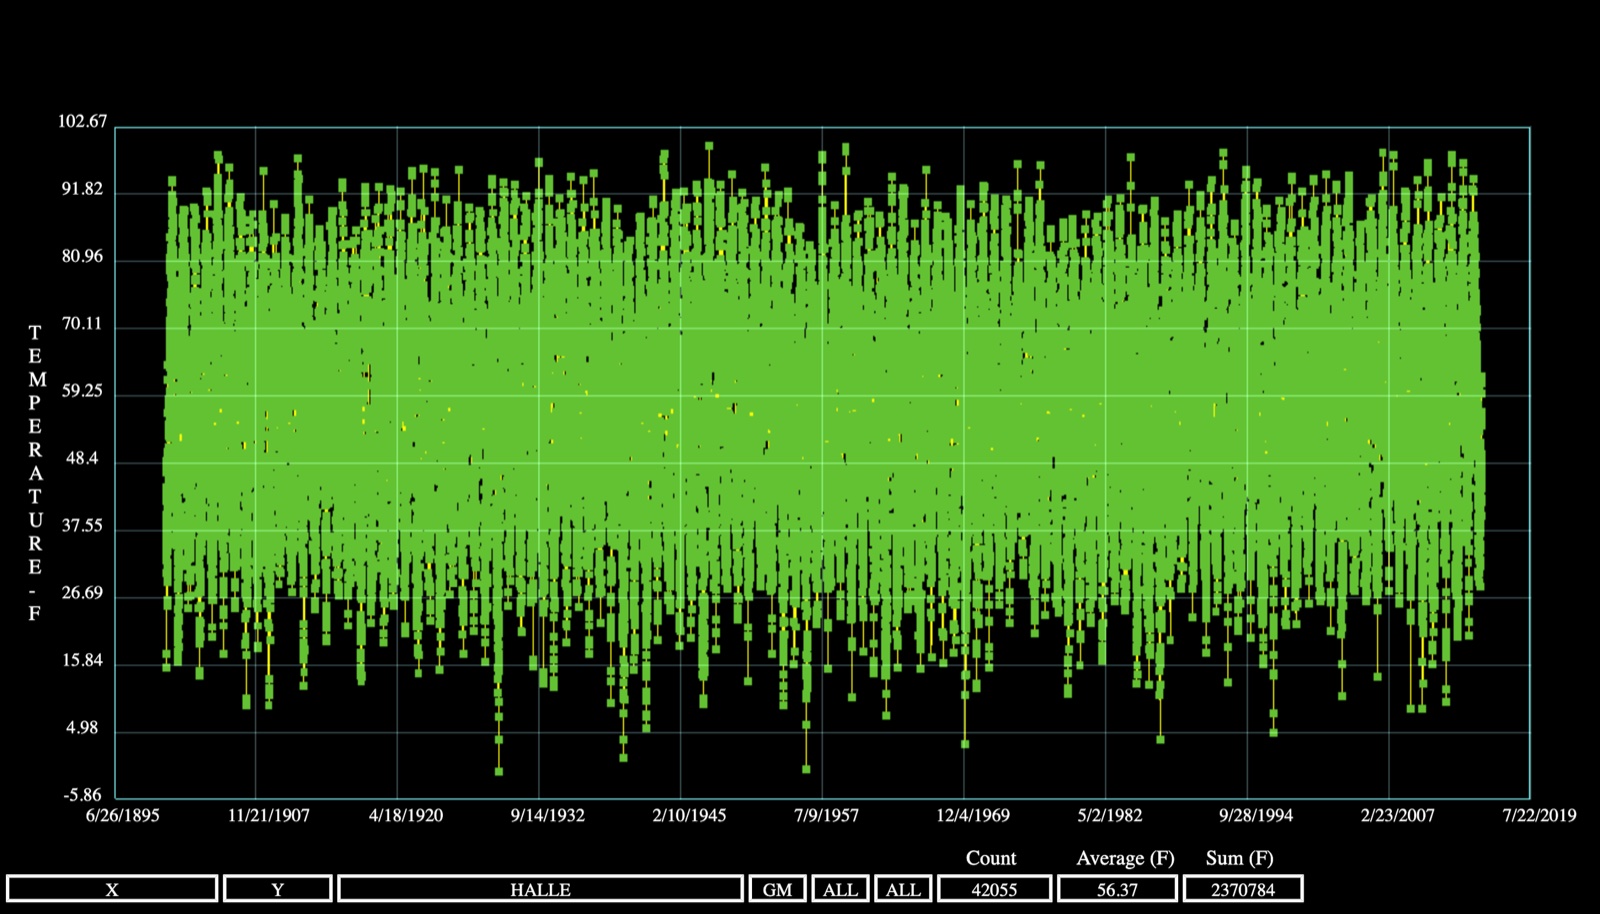Open the HALLE station selector
The width and height of the screenshot is (1600, 914).
coord(541,889)
